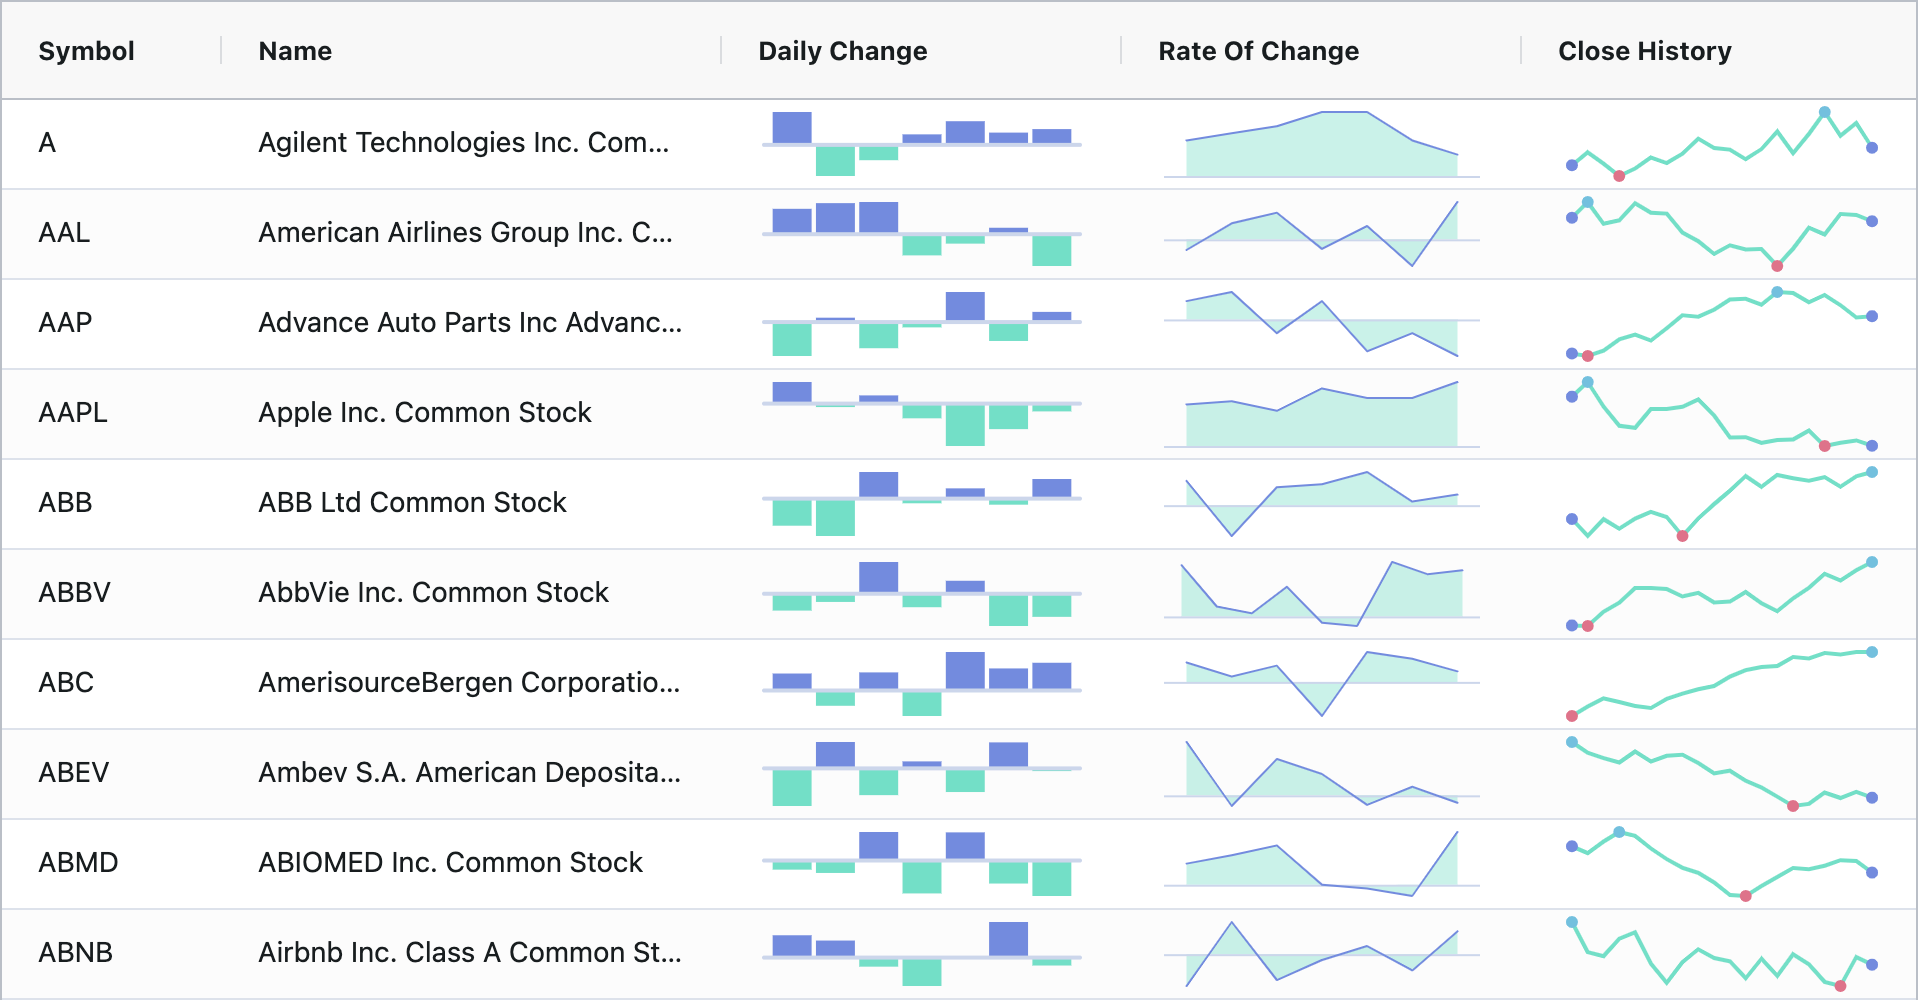1918x1000 pixels.
Task: Click the Daily Change bar chart for AAL
Action: (x=921, y=234)
